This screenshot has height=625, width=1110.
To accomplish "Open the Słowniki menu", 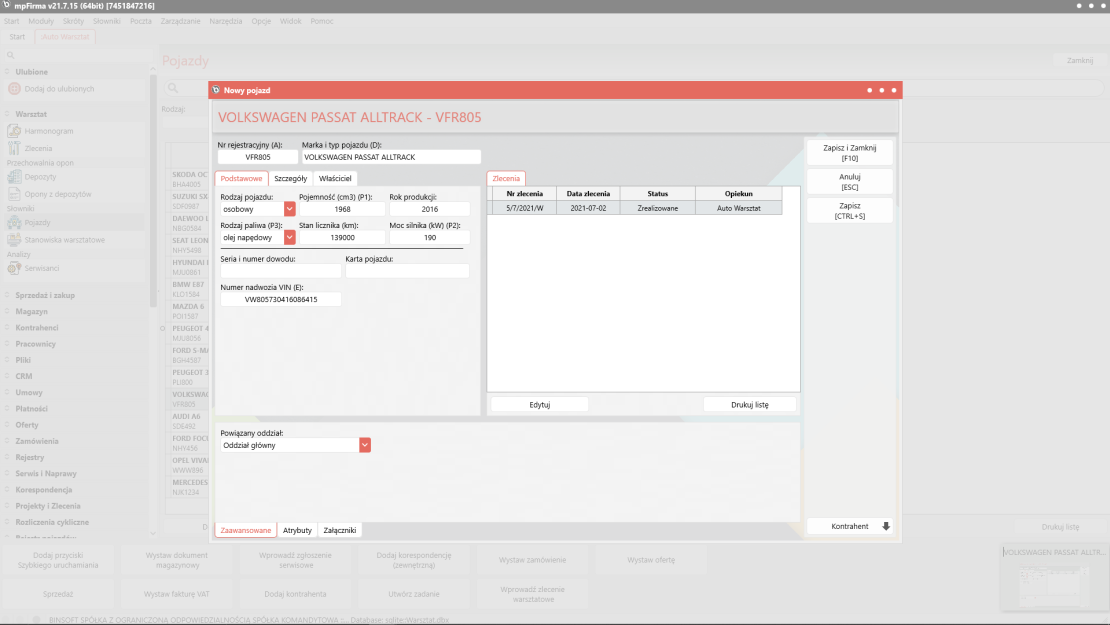I will click(107, 21).
